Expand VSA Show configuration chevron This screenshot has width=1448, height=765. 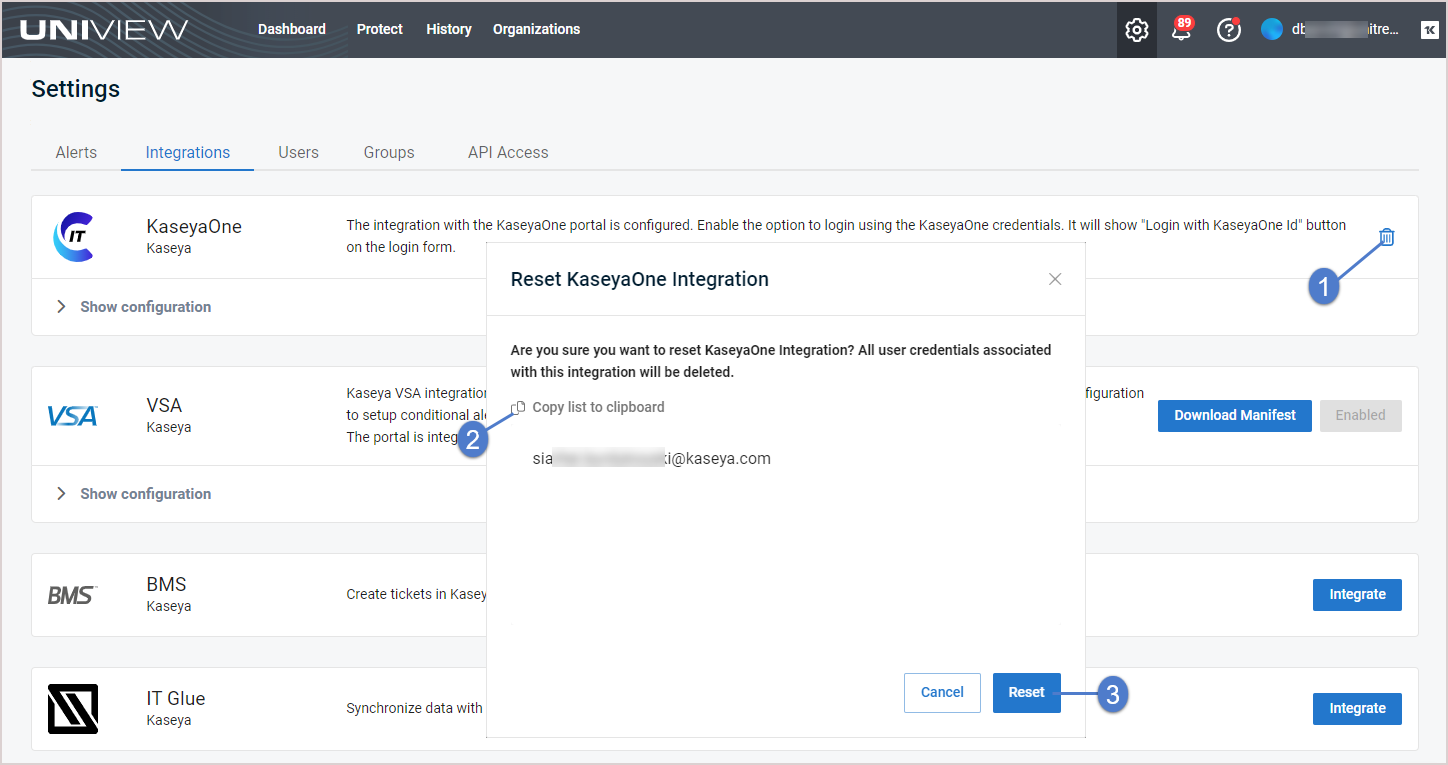coord(61,494)
